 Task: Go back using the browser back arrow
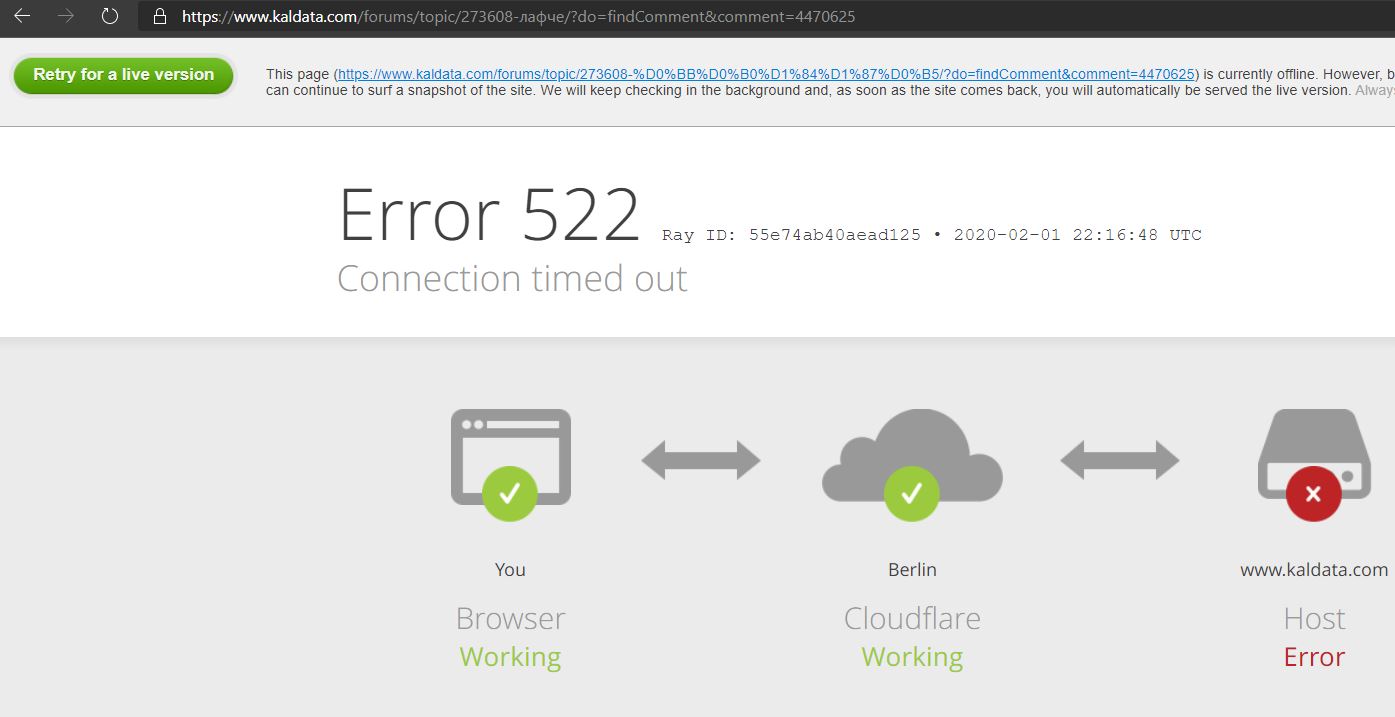click(22, 16)
